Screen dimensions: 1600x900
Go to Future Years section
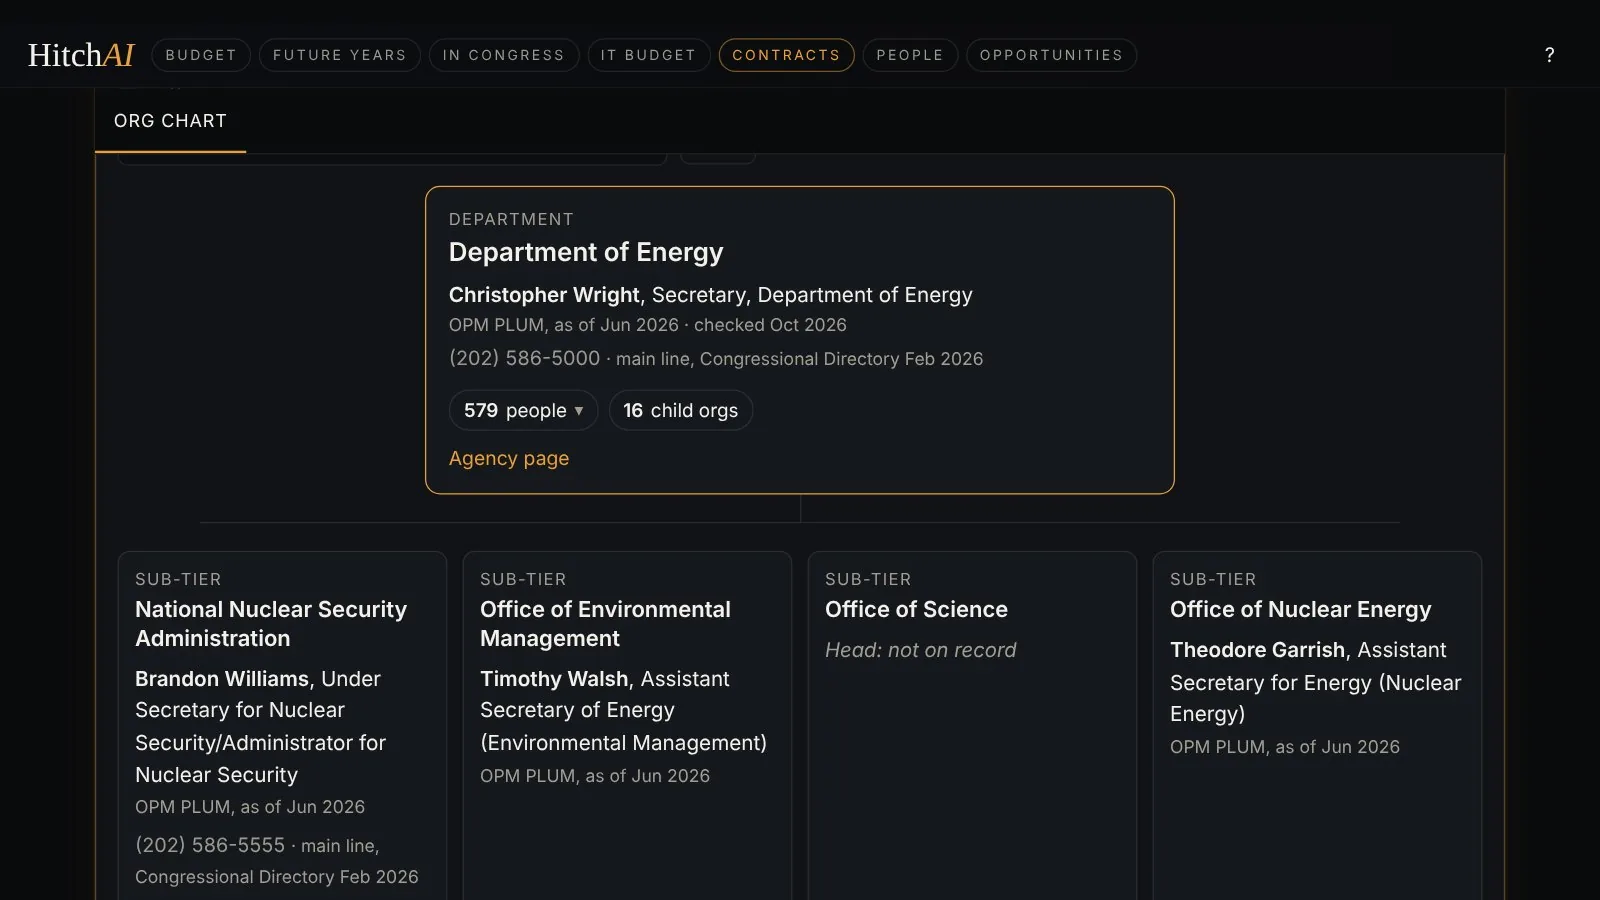pyautogui.click(x=340, y=55)
